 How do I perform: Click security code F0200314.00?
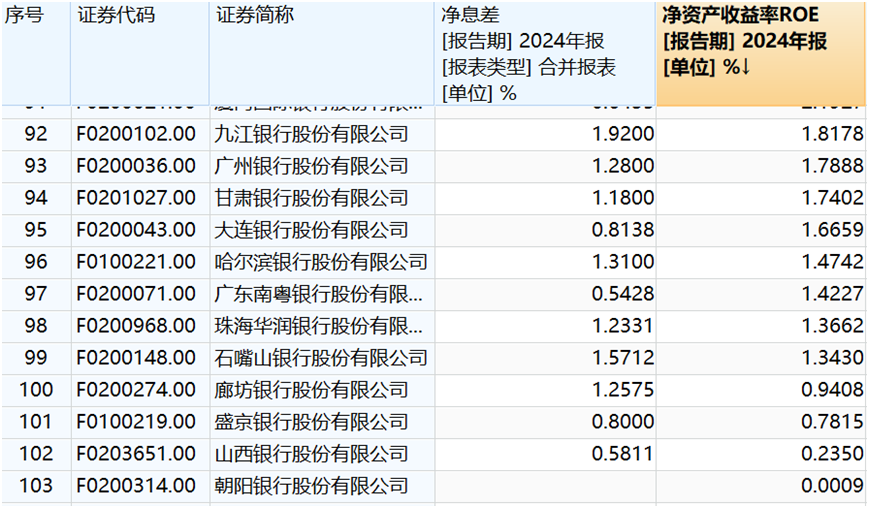click(x=136, y=486)
